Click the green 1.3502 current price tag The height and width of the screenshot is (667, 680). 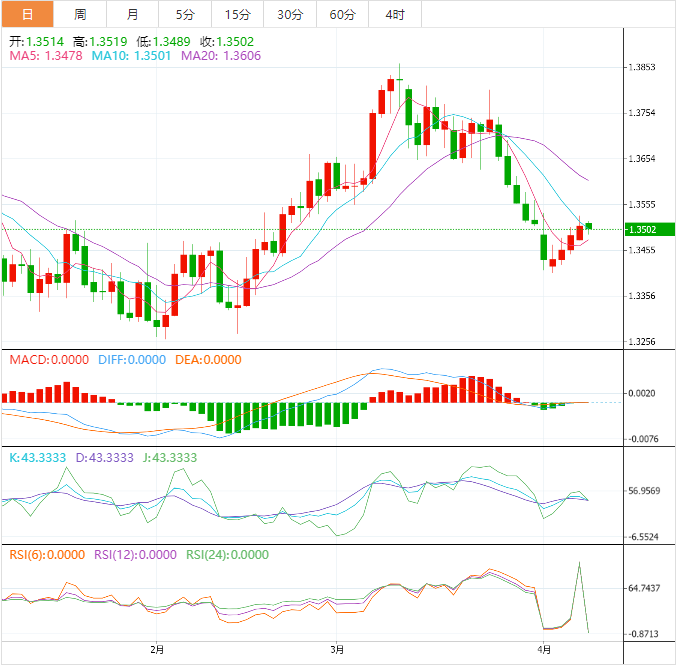pyautogui.click(x=649, y=229)
